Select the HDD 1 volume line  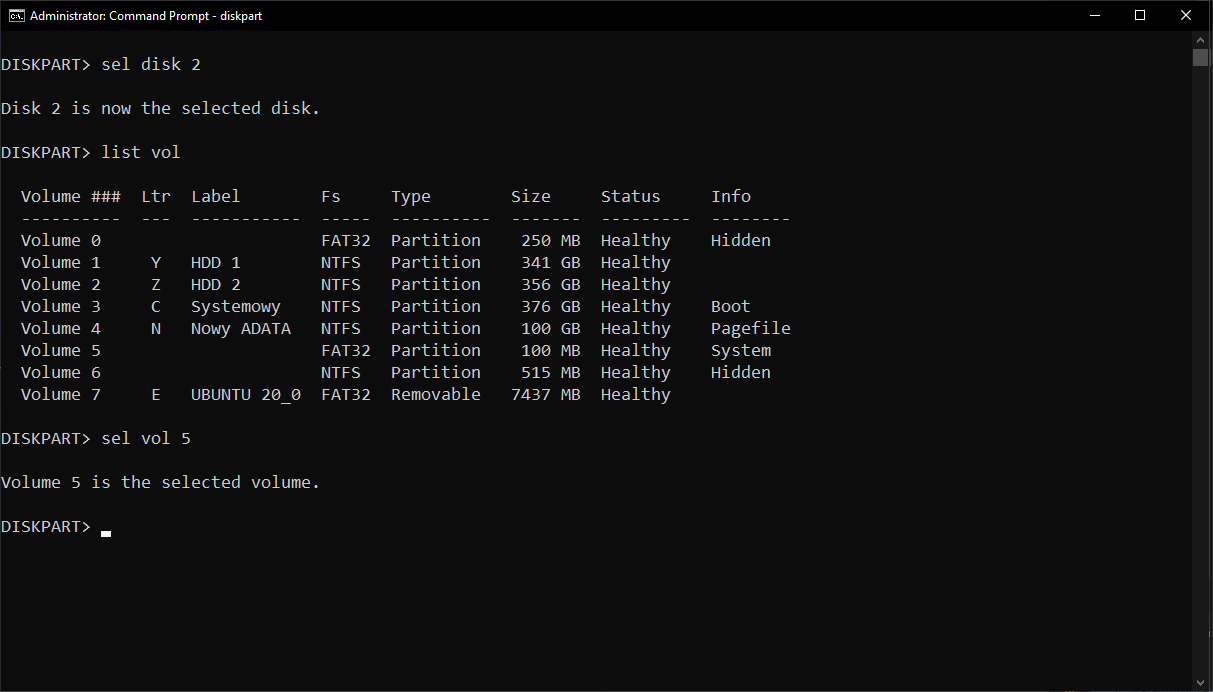pyautogui.click(x=300, y=262)
